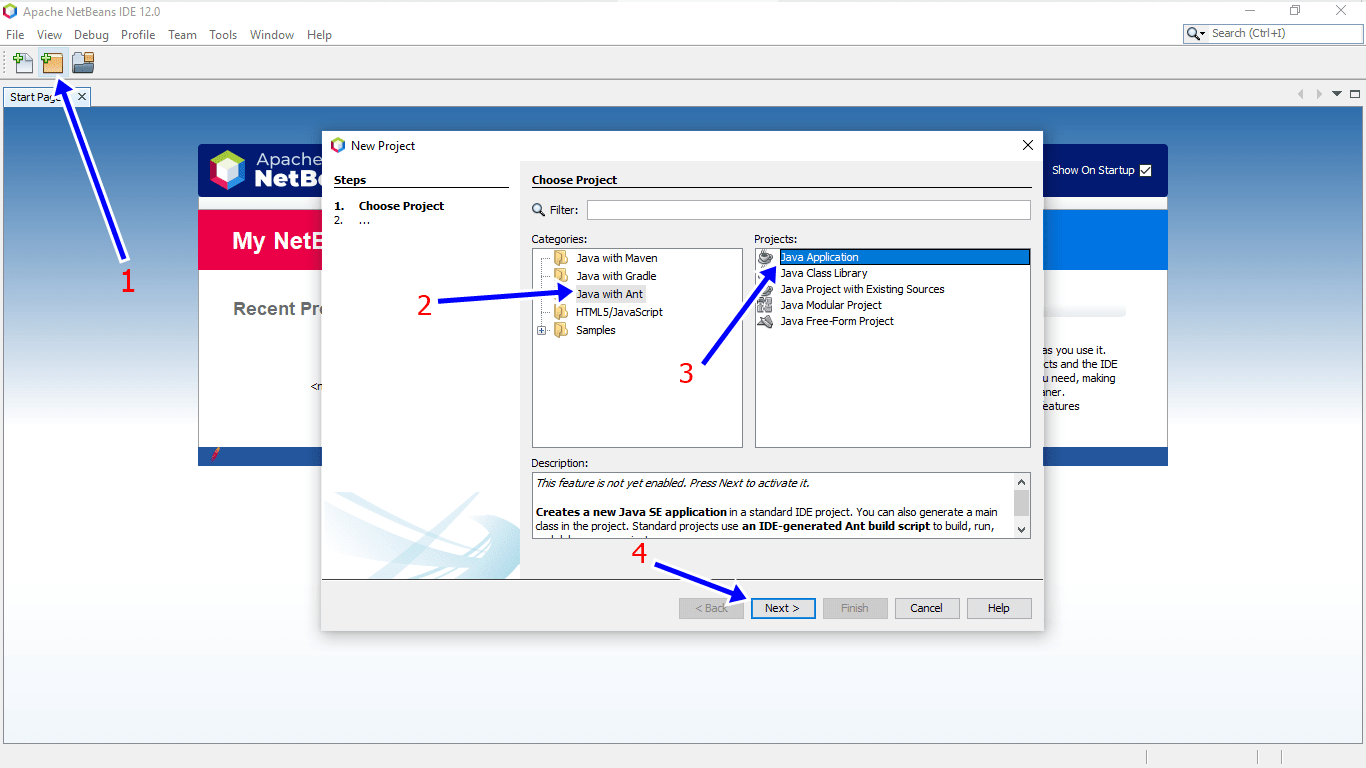The image size is (1366, 768).
Task: Select the HTML5/JavaScript category
Action: 619,312
